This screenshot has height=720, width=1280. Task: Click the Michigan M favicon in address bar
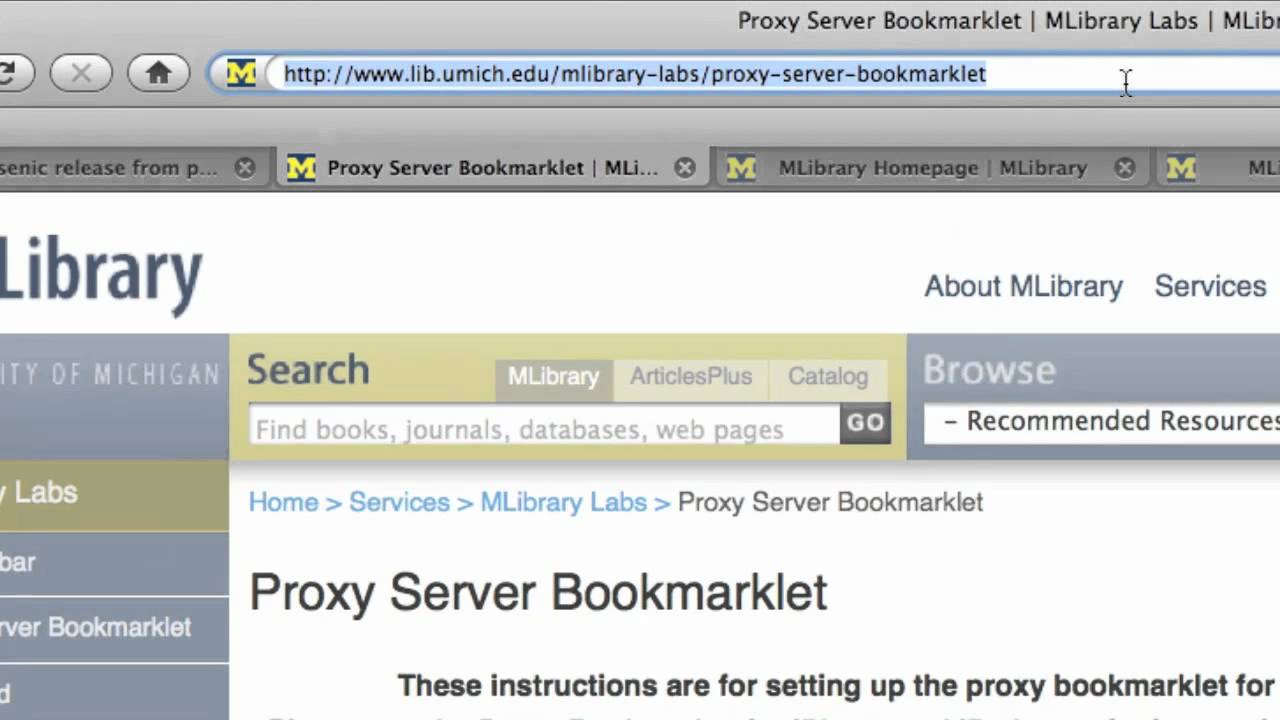241,73
